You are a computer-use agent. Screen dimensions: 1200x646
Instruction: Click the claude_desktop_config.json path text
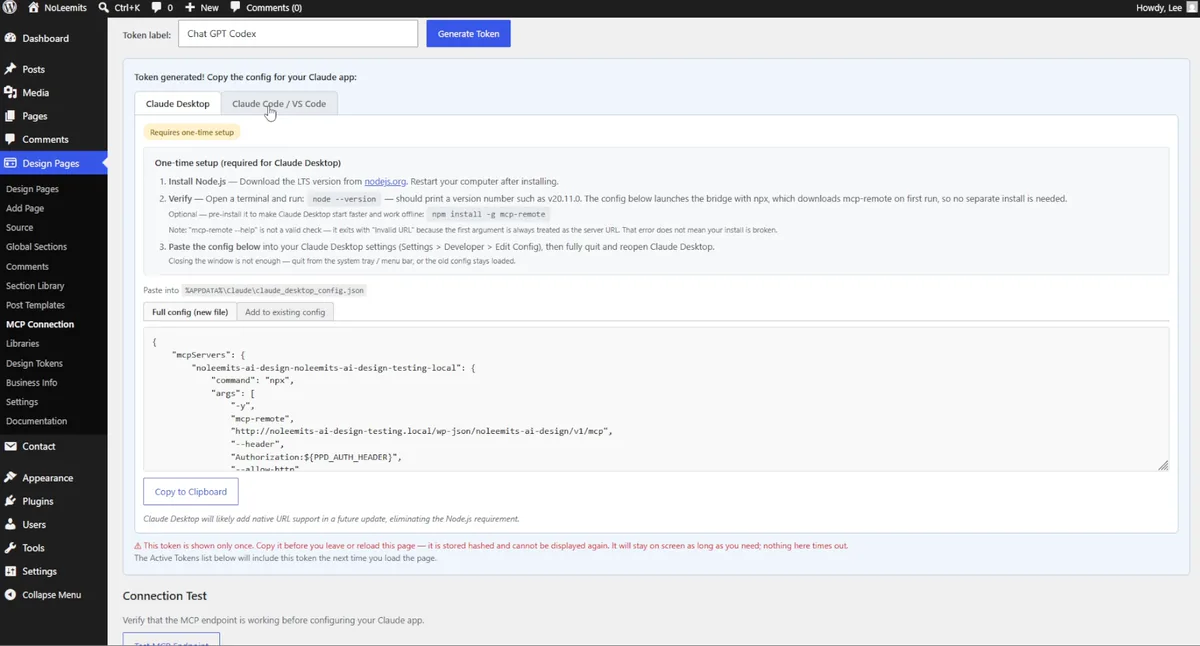pos(274,290)
